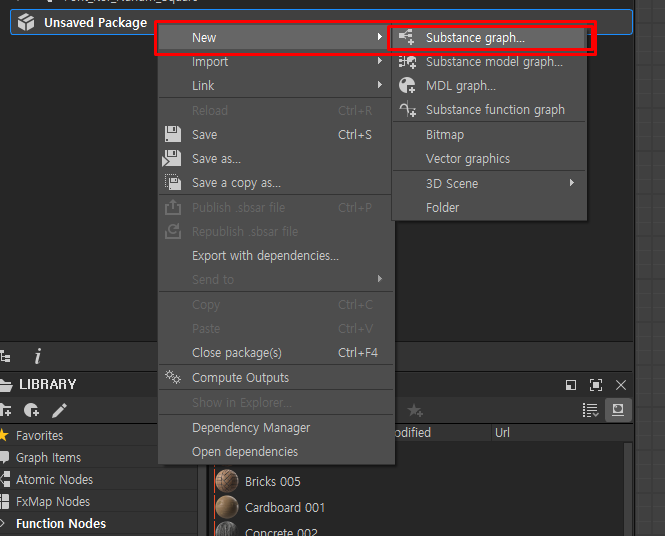Select Bitmap in the New submenu
This screenshot has width=665, height=536.
tap(489, 135)
